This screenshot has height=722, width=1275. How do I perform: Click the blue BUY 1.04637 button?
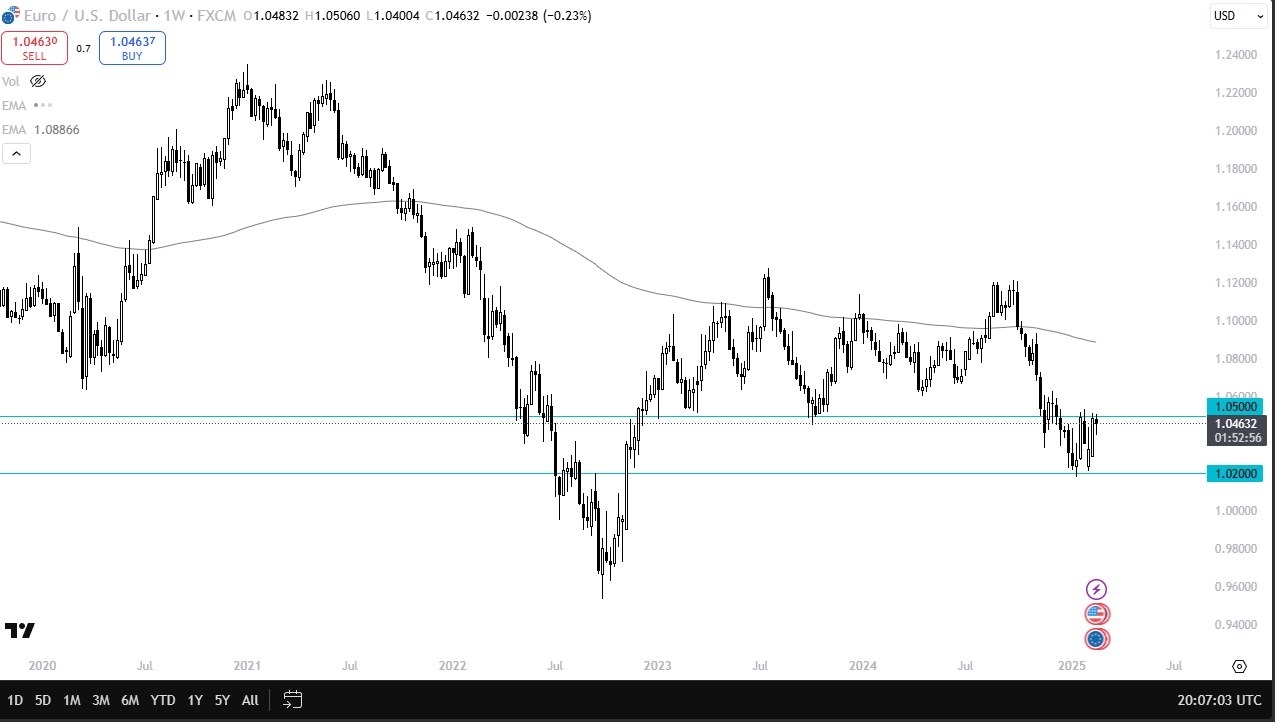132,48
